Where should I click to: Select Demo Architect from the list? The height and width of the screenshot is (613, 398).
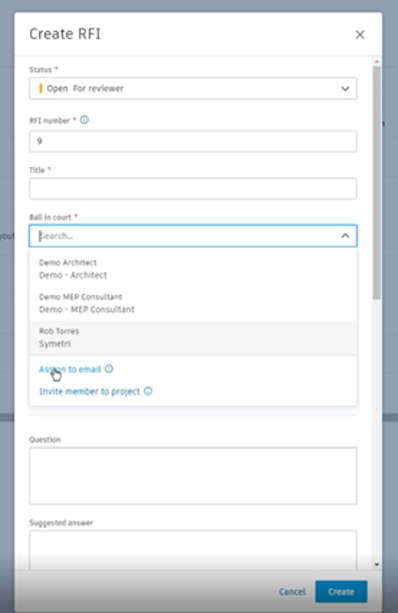[x=193, y=269]
